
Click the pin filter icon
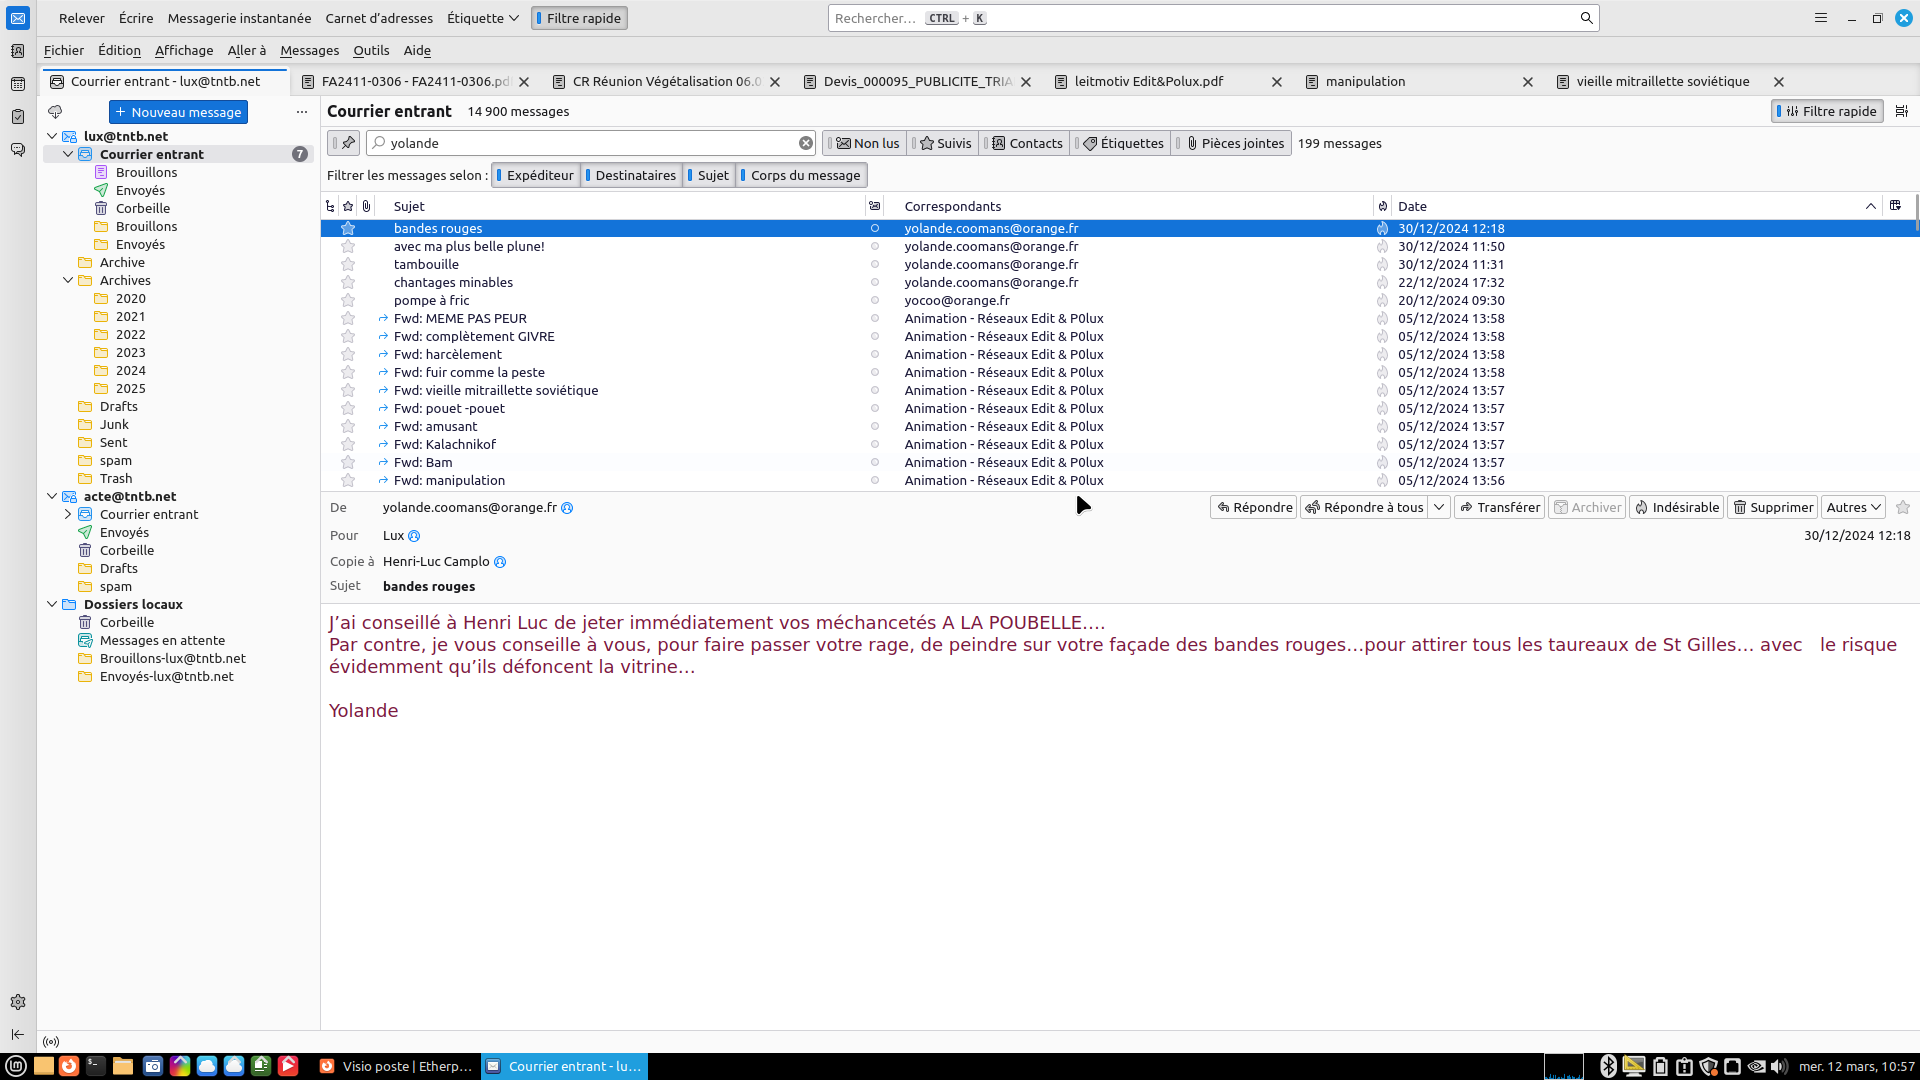click(347, 143)
